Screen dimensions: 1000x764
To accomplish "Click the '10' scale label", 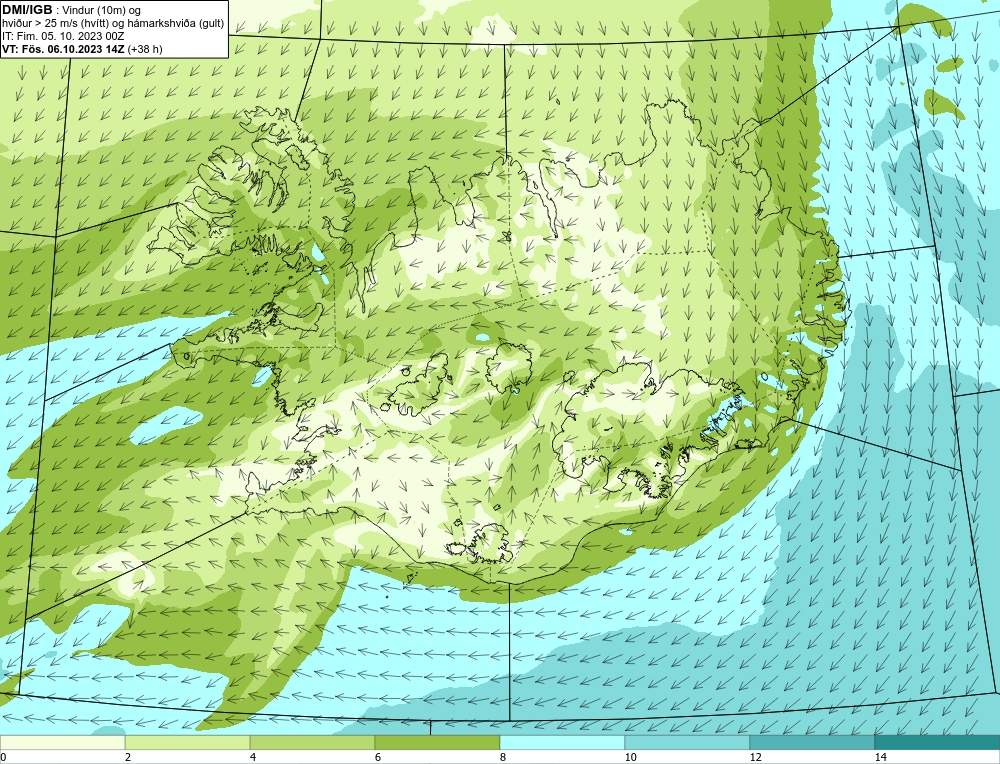I will tap(630, 757).
